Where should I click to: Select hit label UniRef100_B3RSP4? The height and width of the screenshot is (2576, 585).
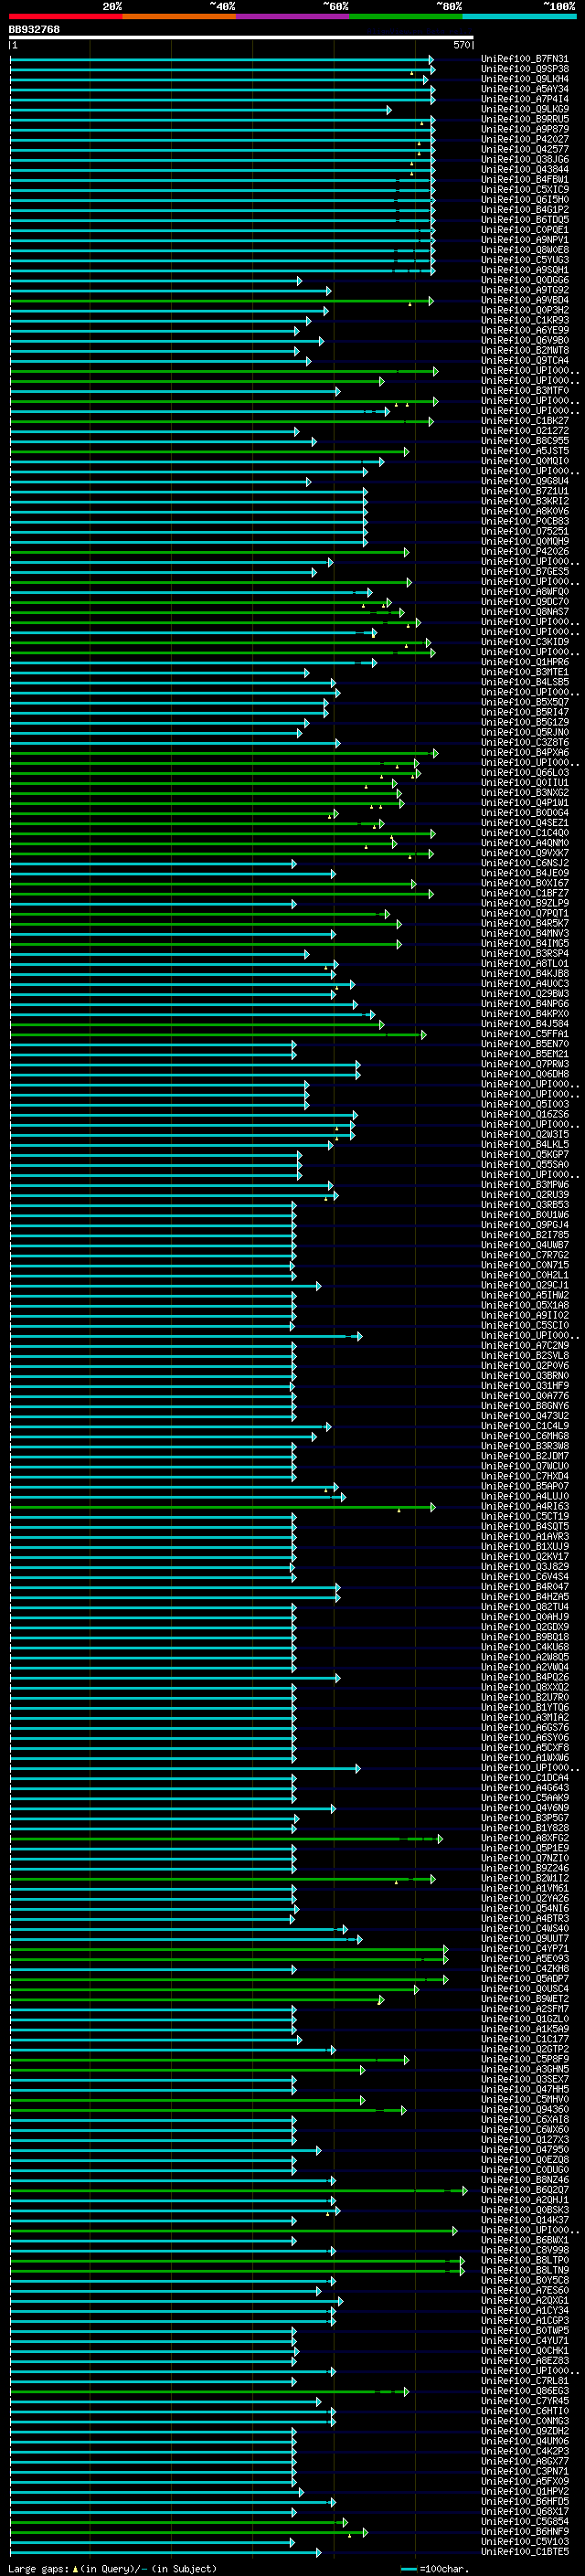click(x=525, y=954)
